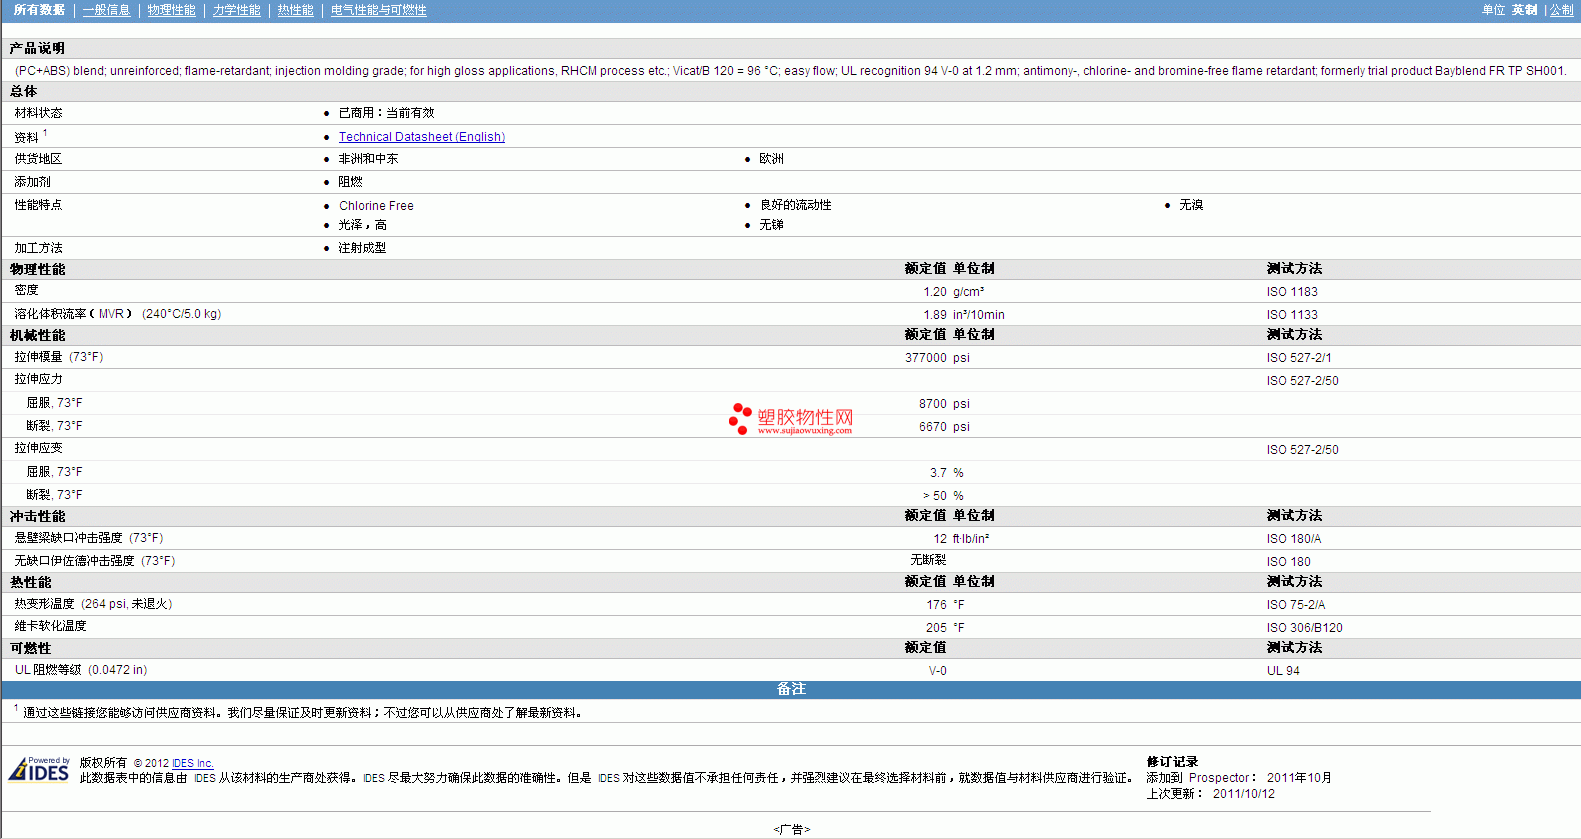Open the IDES Inc. copyright link
This screenshot has width=1581, height=839.
(x=193, y=763)
